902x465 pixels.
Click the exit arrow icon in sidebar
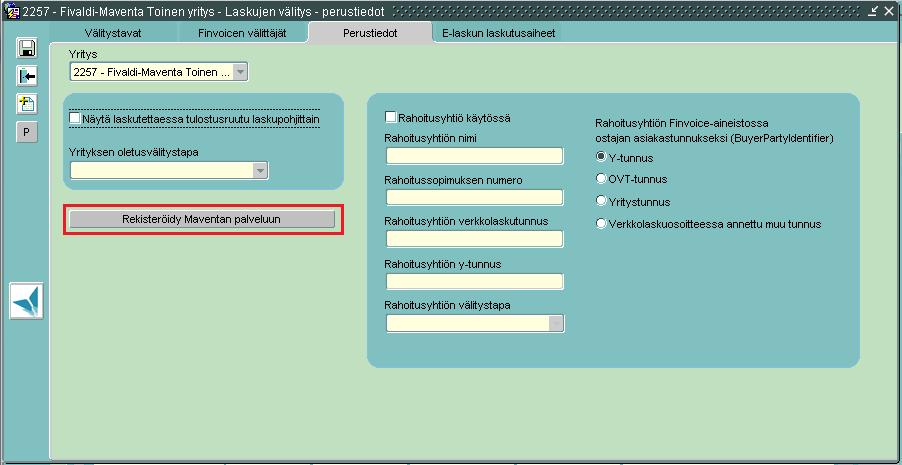tap(26, 76)
